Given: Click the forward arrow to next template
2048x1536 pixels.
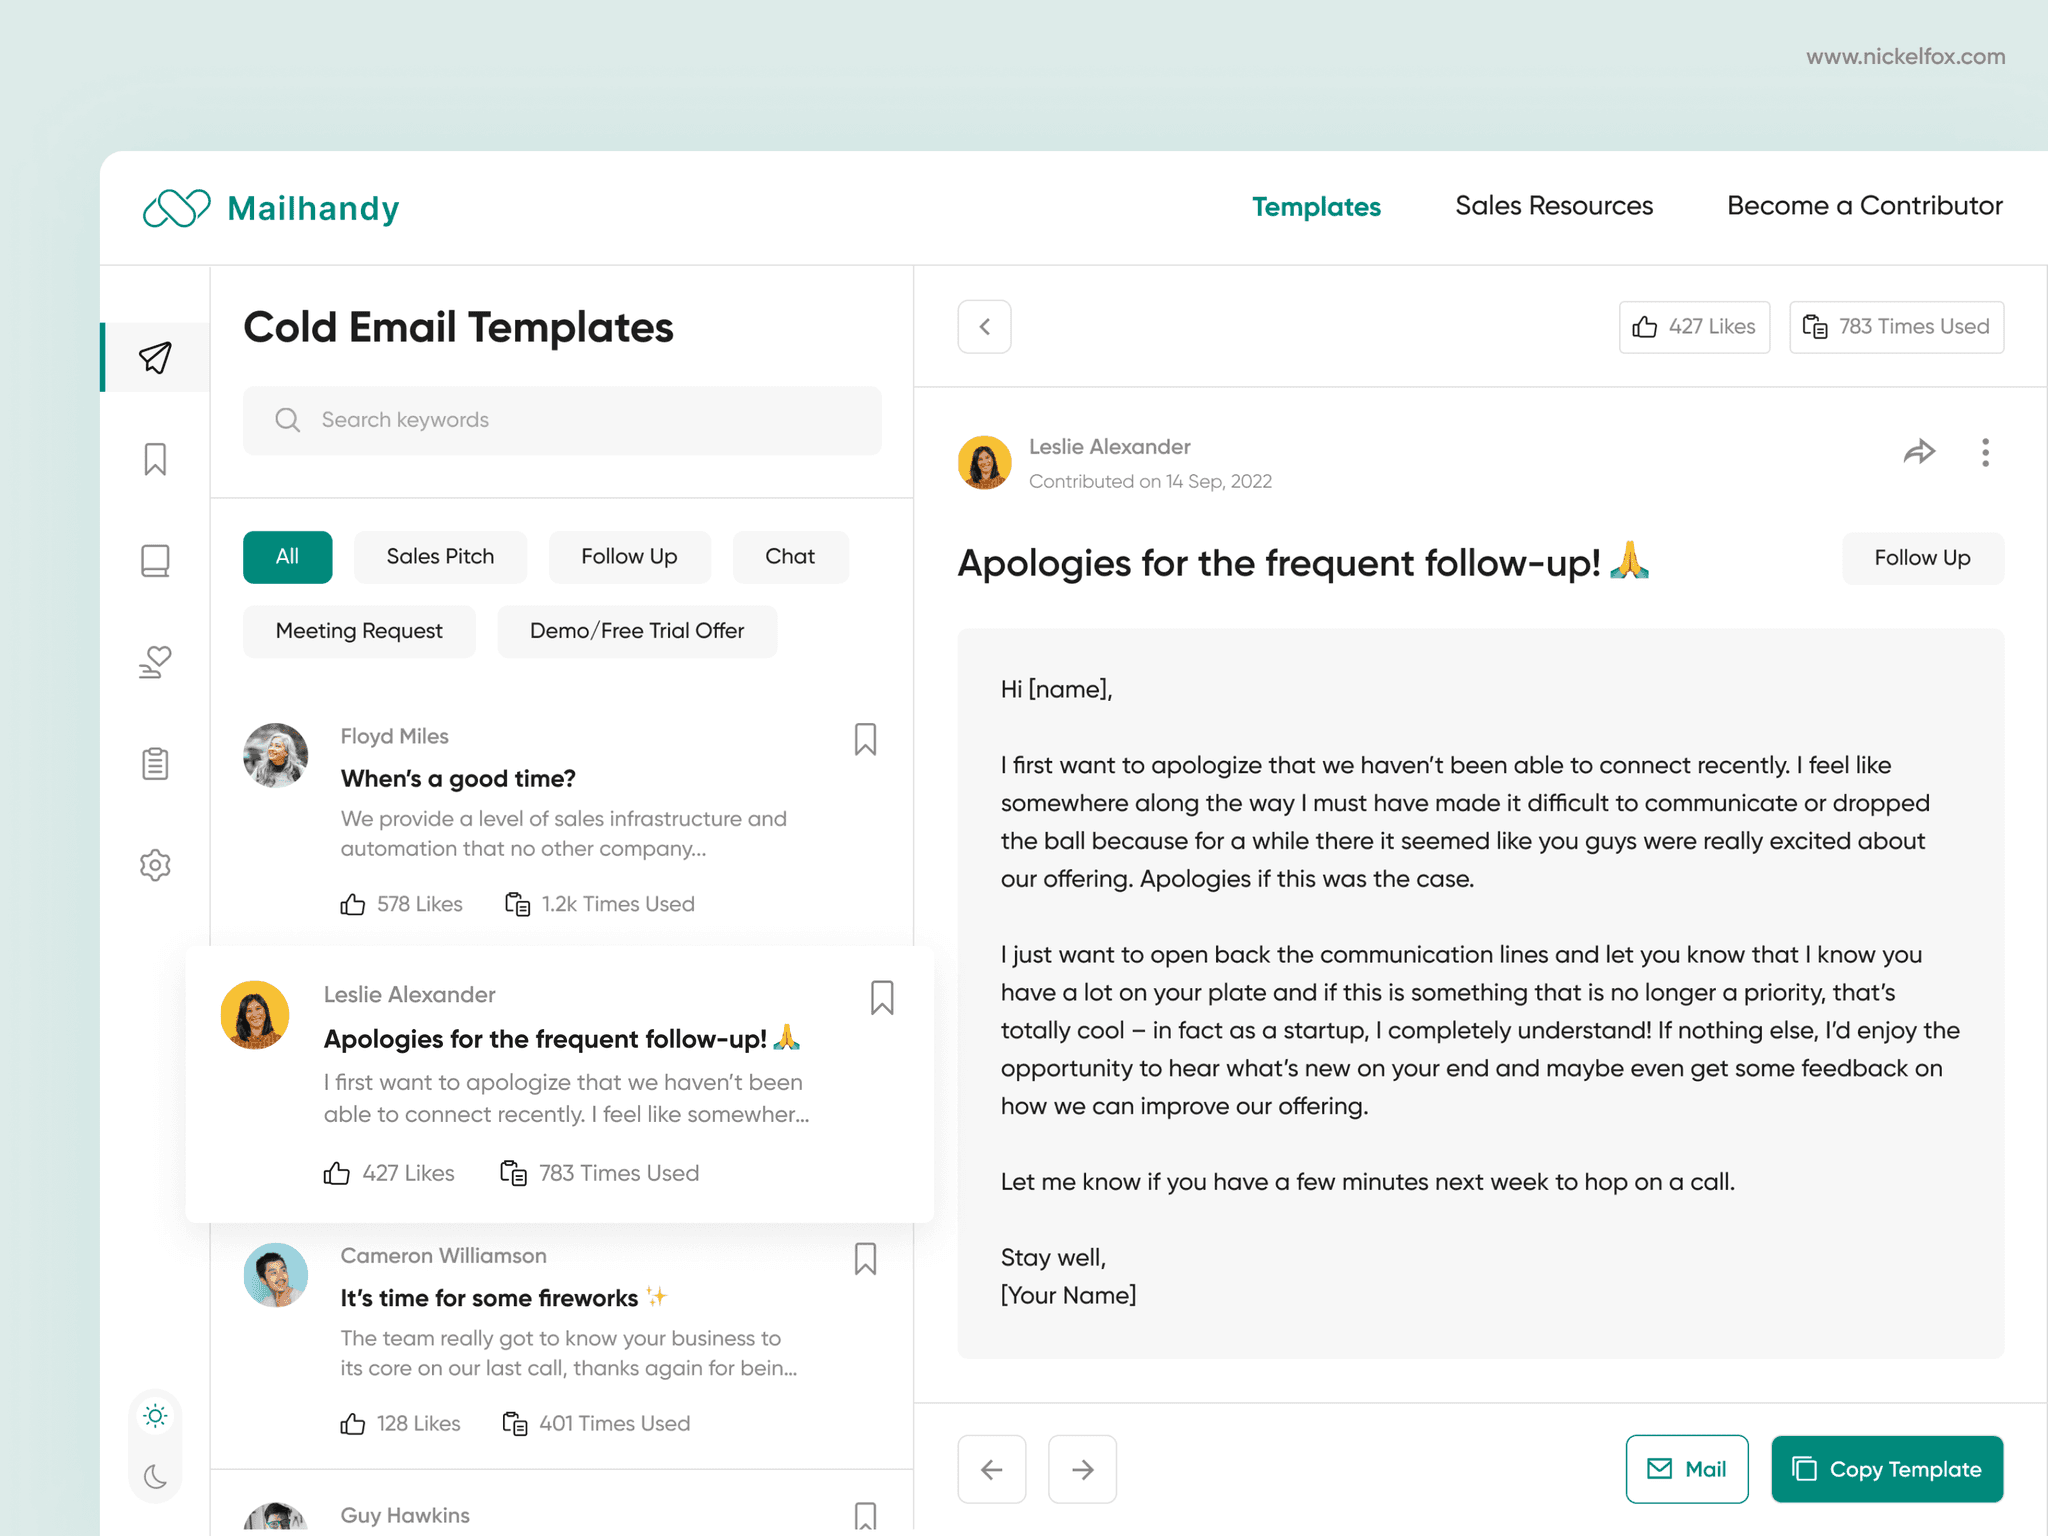Looking at the screenshot, I should tap(1080, 1467).
